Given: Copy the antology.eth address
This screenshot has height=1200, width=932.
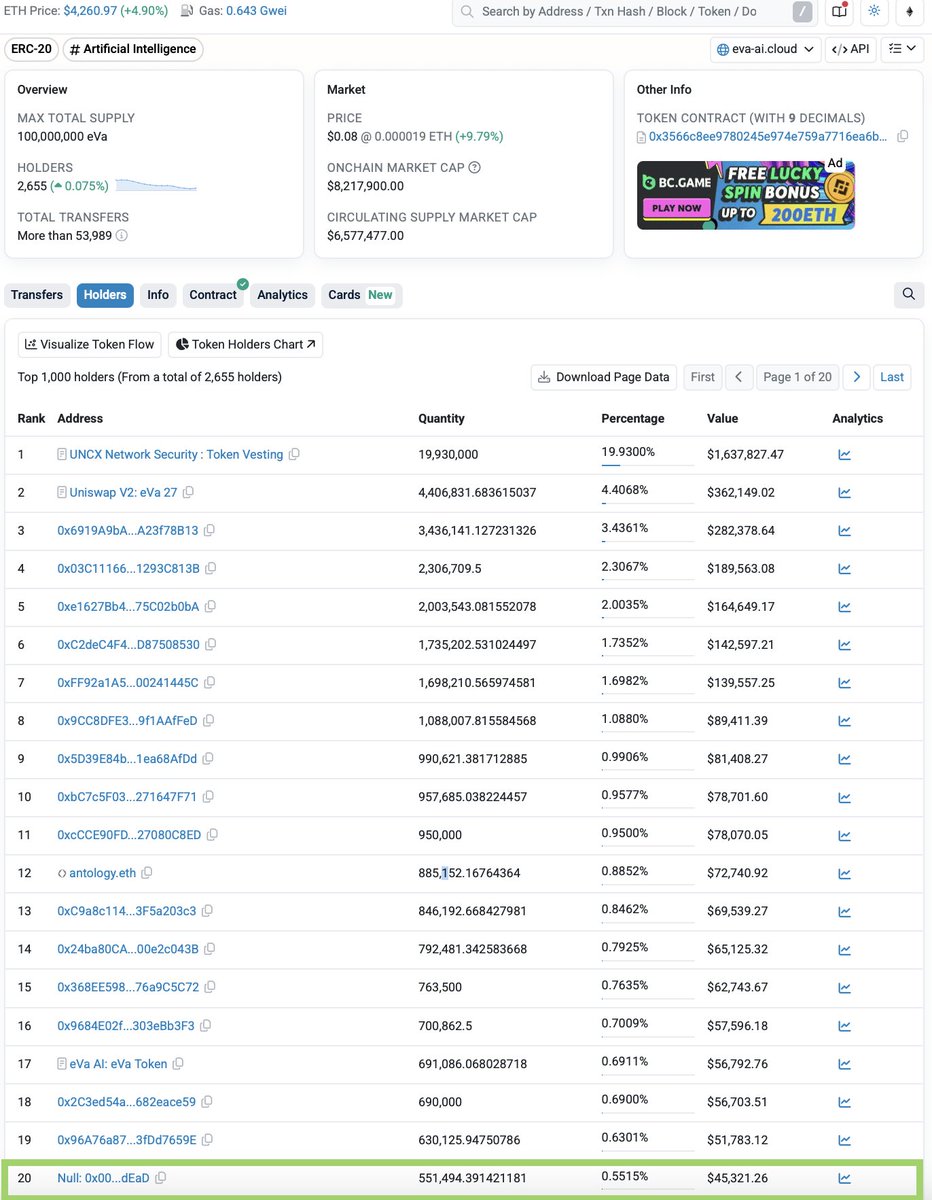Looking at the screenshot, I should pos(147,873).
